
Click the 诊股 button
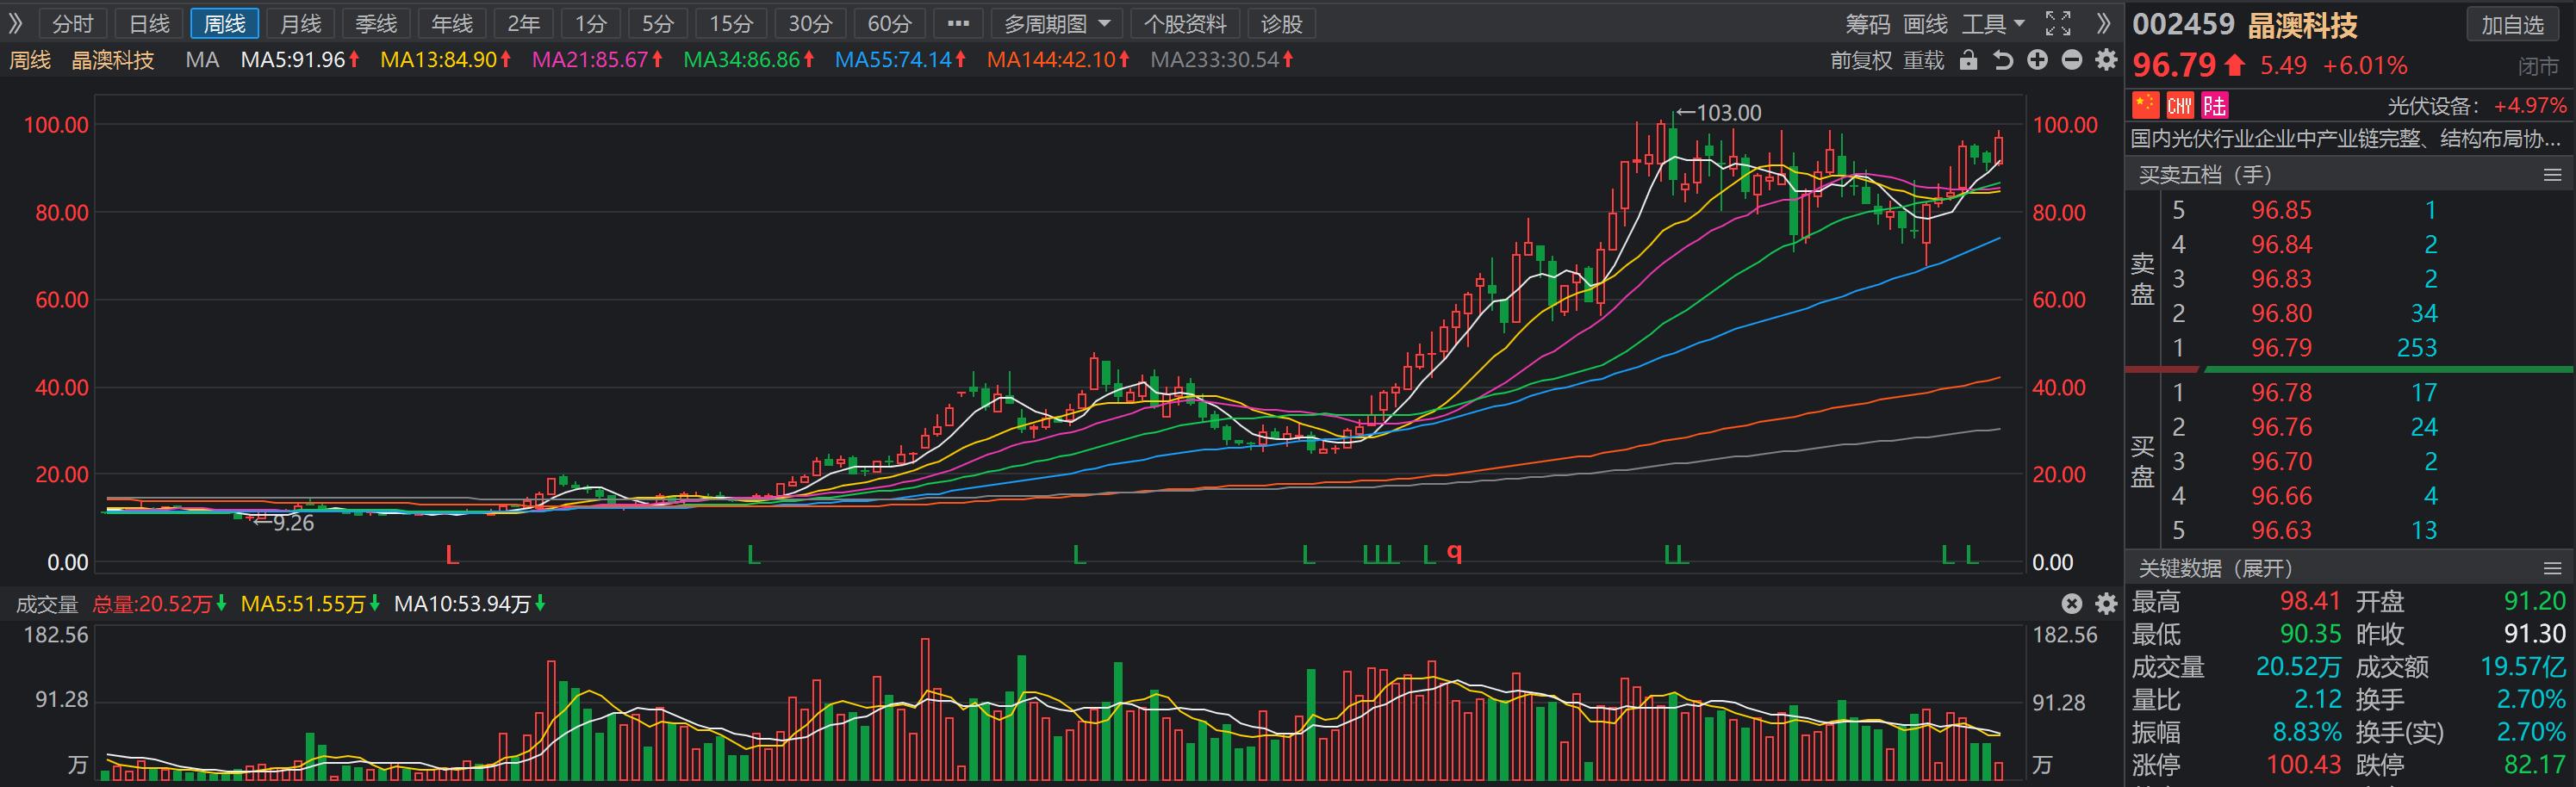[x=1280, y=22]
